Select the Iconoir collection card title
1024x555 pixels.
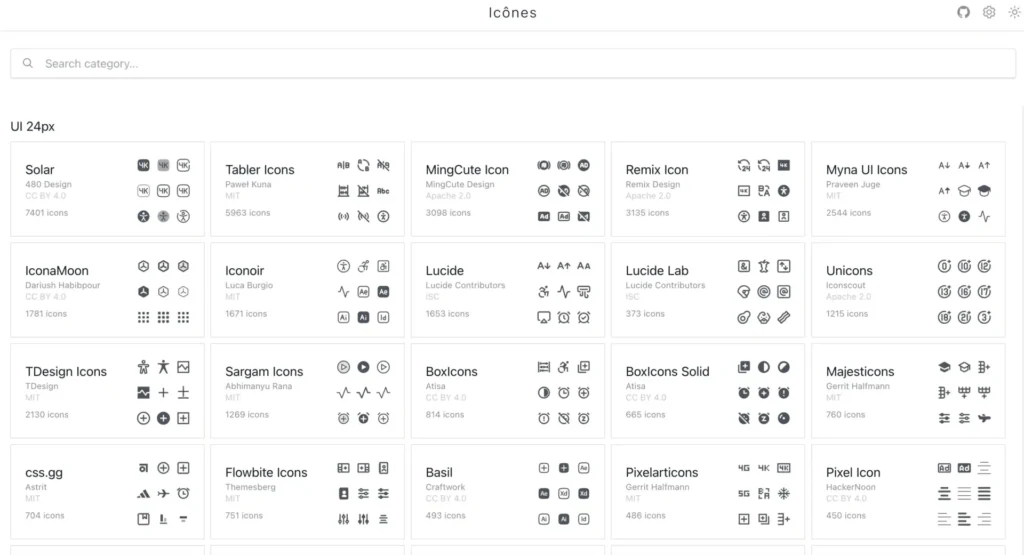tap(244, 270)
